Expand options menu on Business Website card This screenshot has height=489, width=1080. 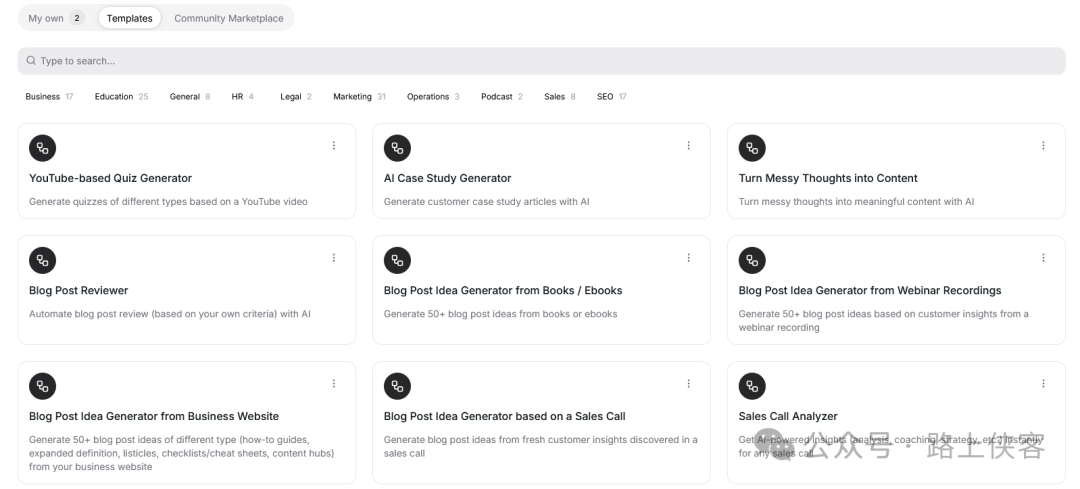334,384
